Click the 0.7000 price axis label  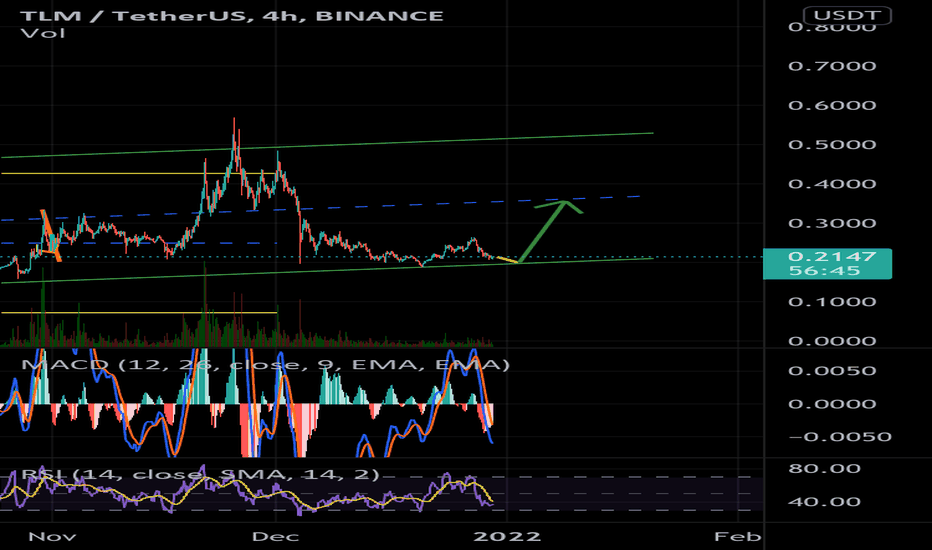tap(832, 66)
